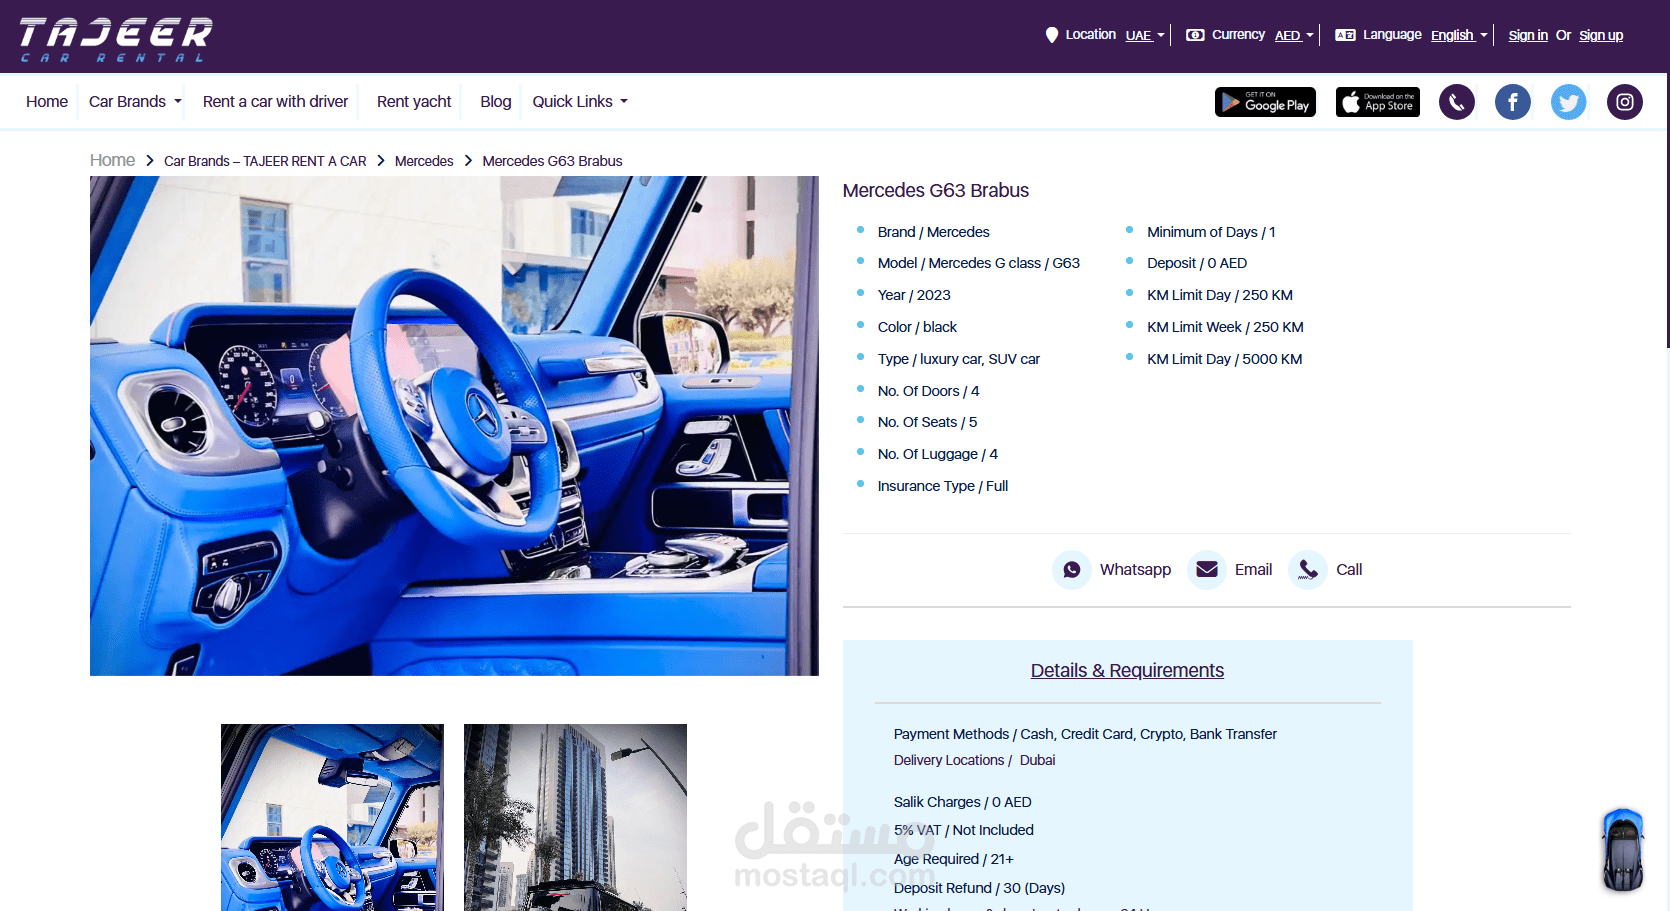
Task: Click the Email envelope icon
Action: (1207, 570)
